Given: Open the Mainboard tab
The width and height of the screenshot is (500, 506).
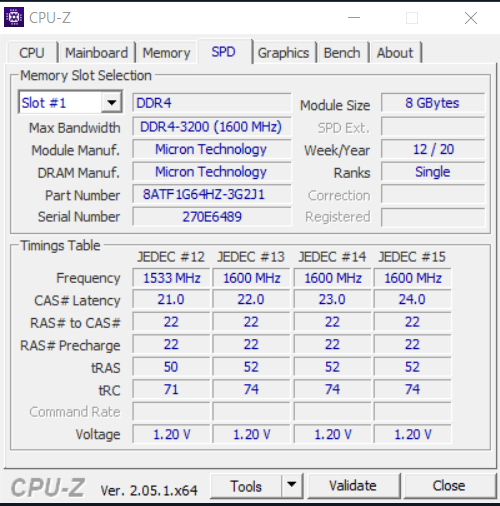Looking at the screenshot, I should (96, 53).
